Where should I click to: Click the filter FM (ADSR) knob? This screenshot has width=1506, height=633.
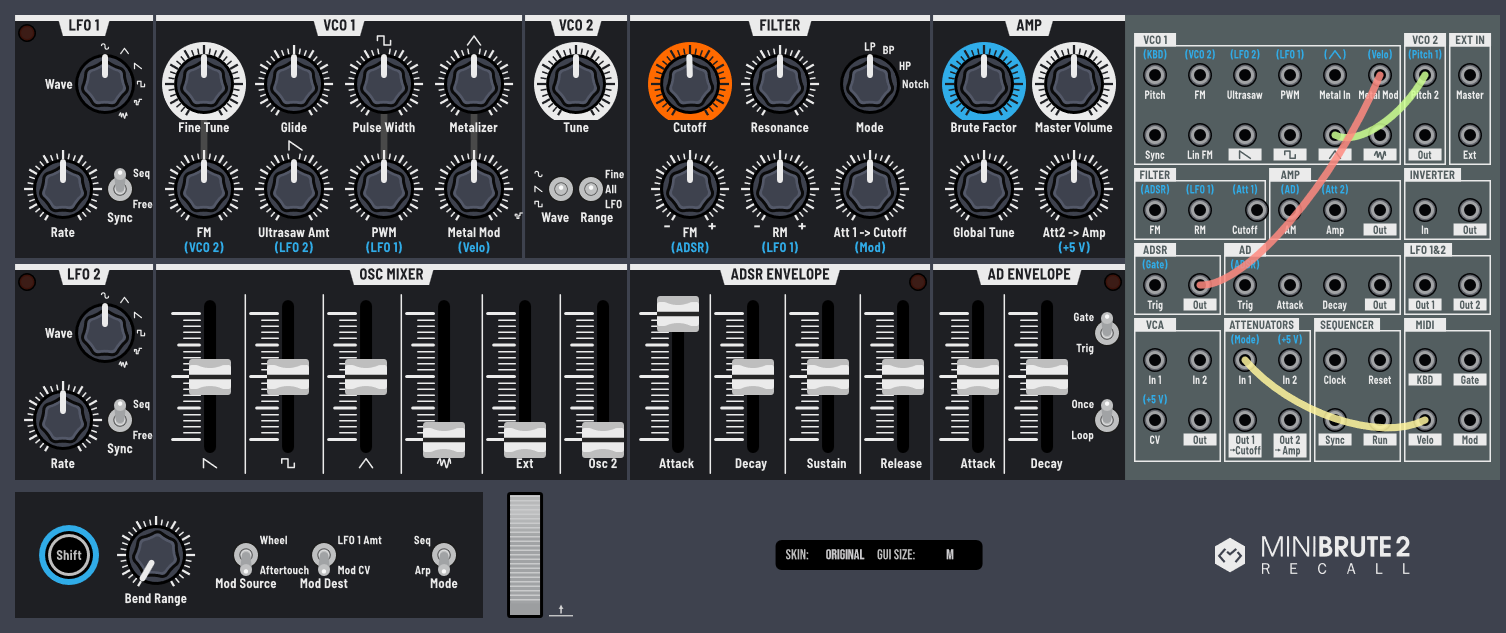pos(690,187)
